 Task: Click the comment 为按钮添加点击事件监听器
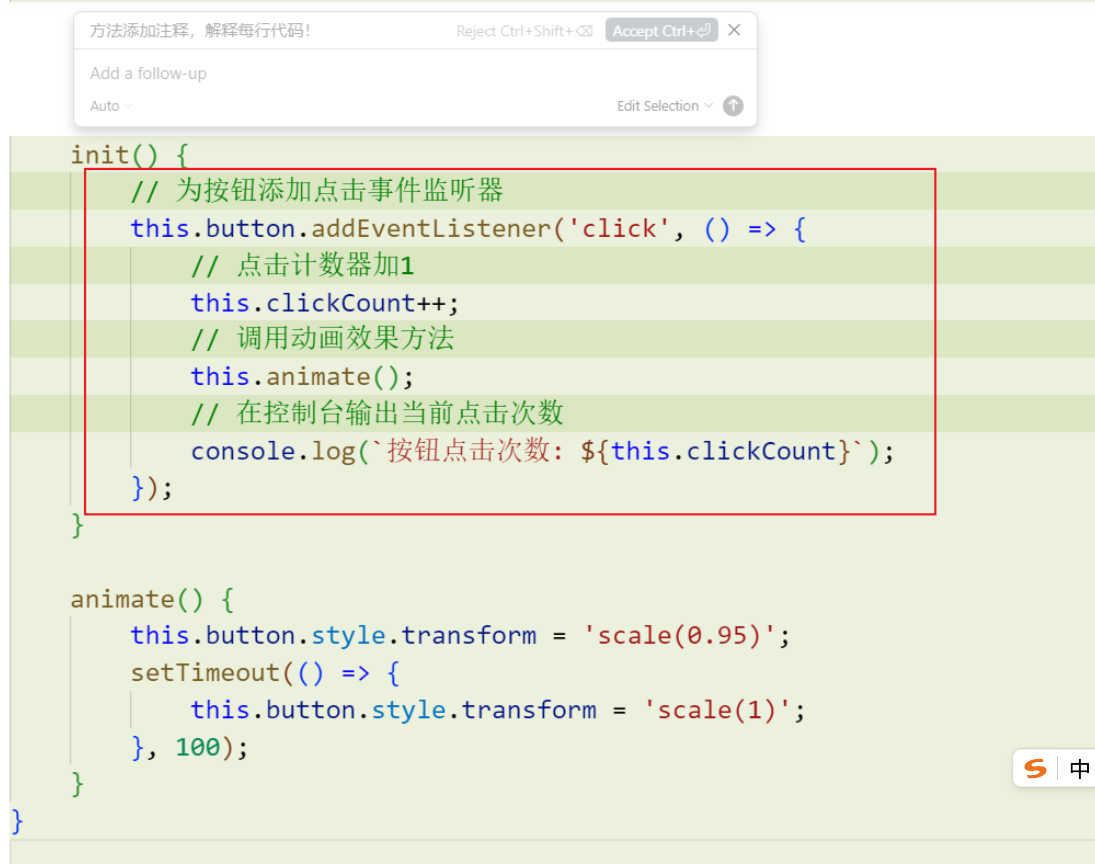click(x=317, y=191)
